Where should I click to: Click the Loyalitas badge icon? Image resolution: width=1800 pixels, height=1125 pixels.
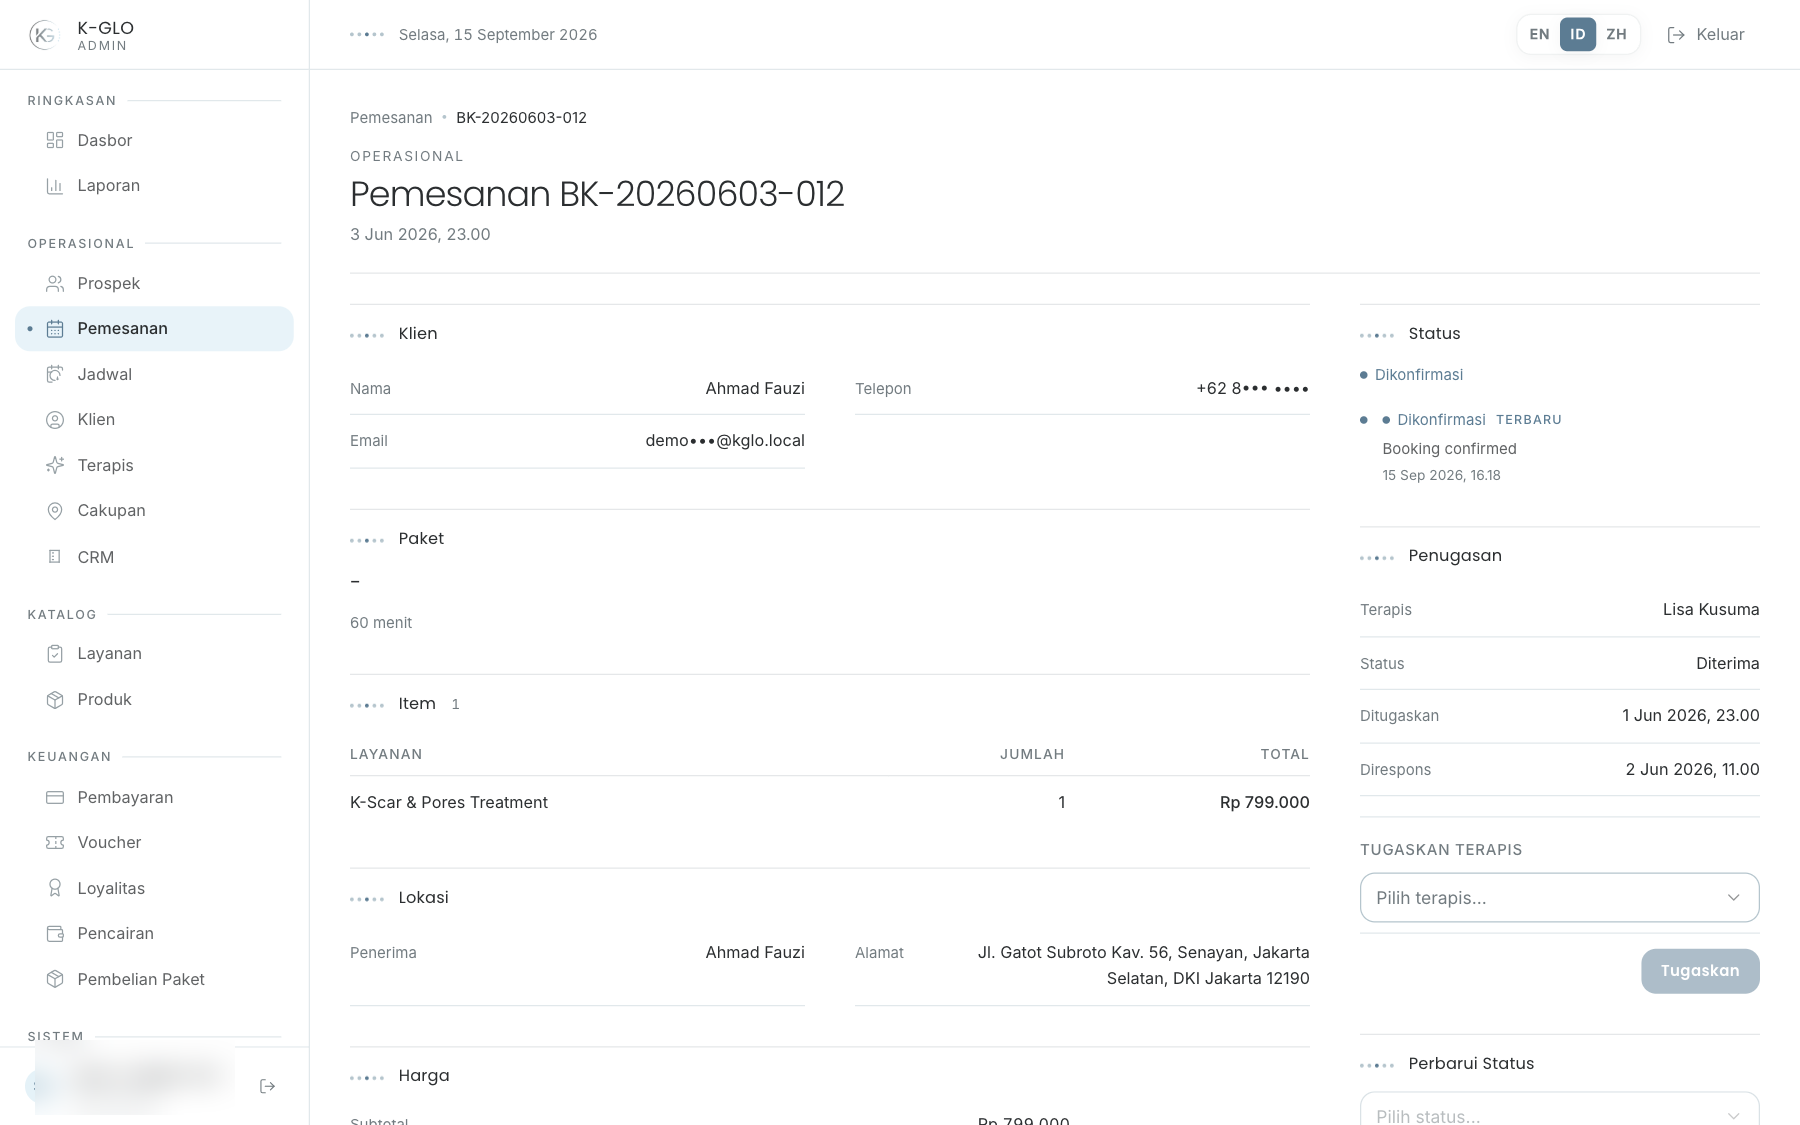click(x=55, y=889)
